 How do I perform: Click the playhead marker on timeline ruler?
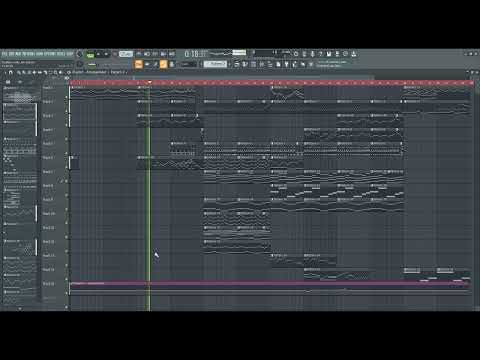tap(150, 82)
